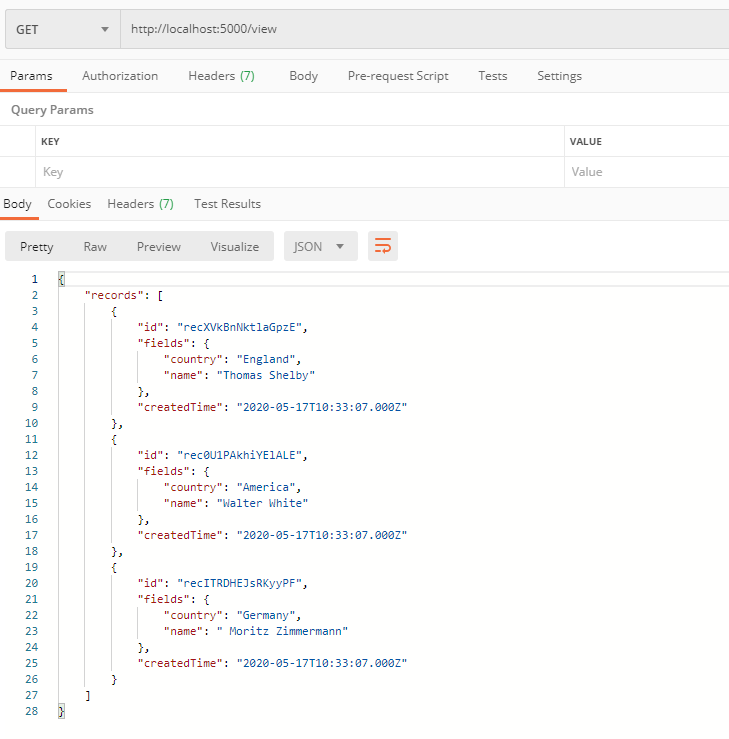The image size is (729, 739).
Task: Open the JSON format dropdown
Action: (320, 246)
